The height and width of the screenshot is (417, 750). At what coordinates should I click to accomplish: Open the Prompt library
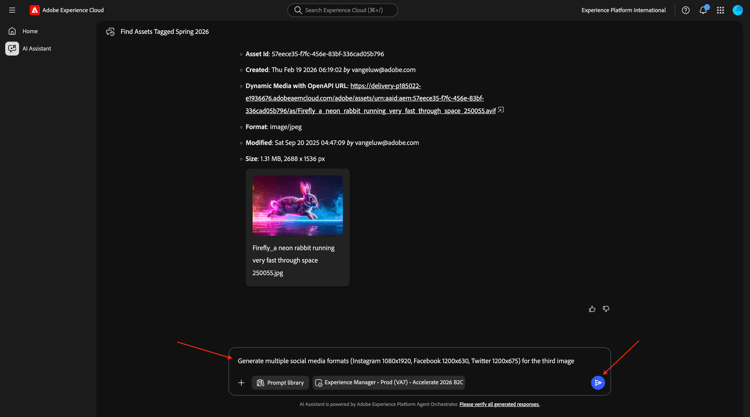click(x=280, y=383)
